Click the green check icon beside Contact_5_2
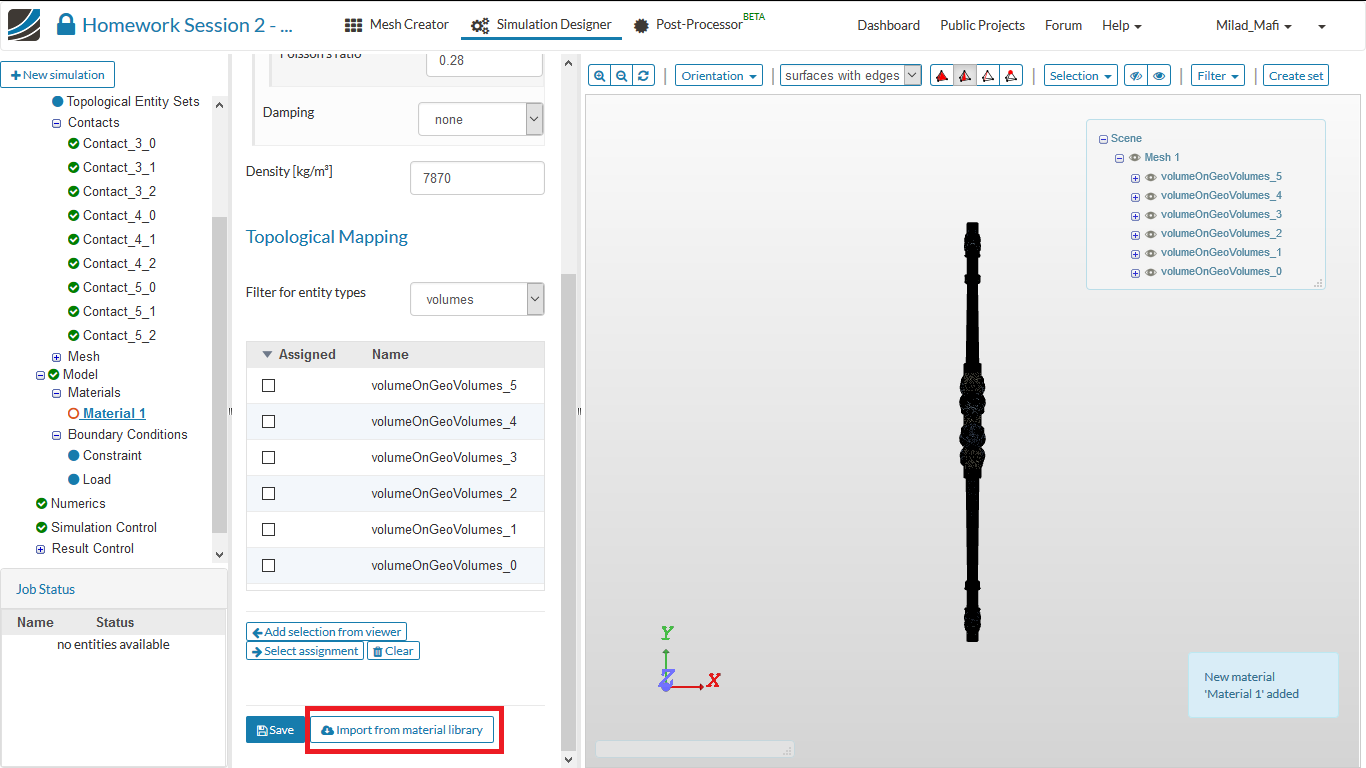1366x768 pixels. (74, 335)
